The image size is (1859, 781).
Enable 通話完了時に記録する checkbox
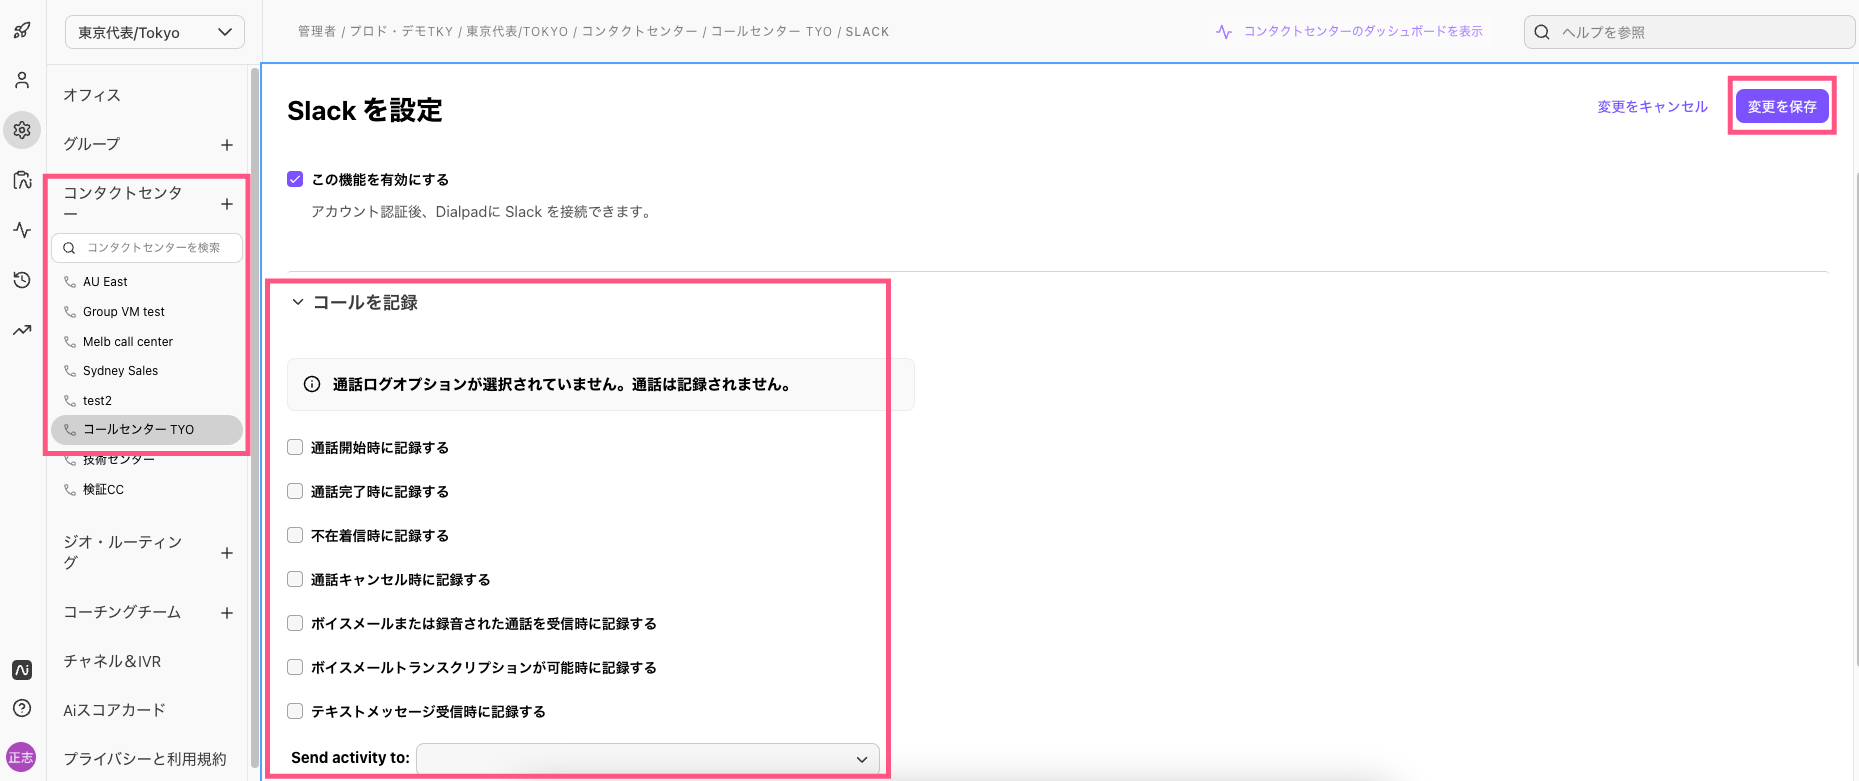tap(295, 491)
